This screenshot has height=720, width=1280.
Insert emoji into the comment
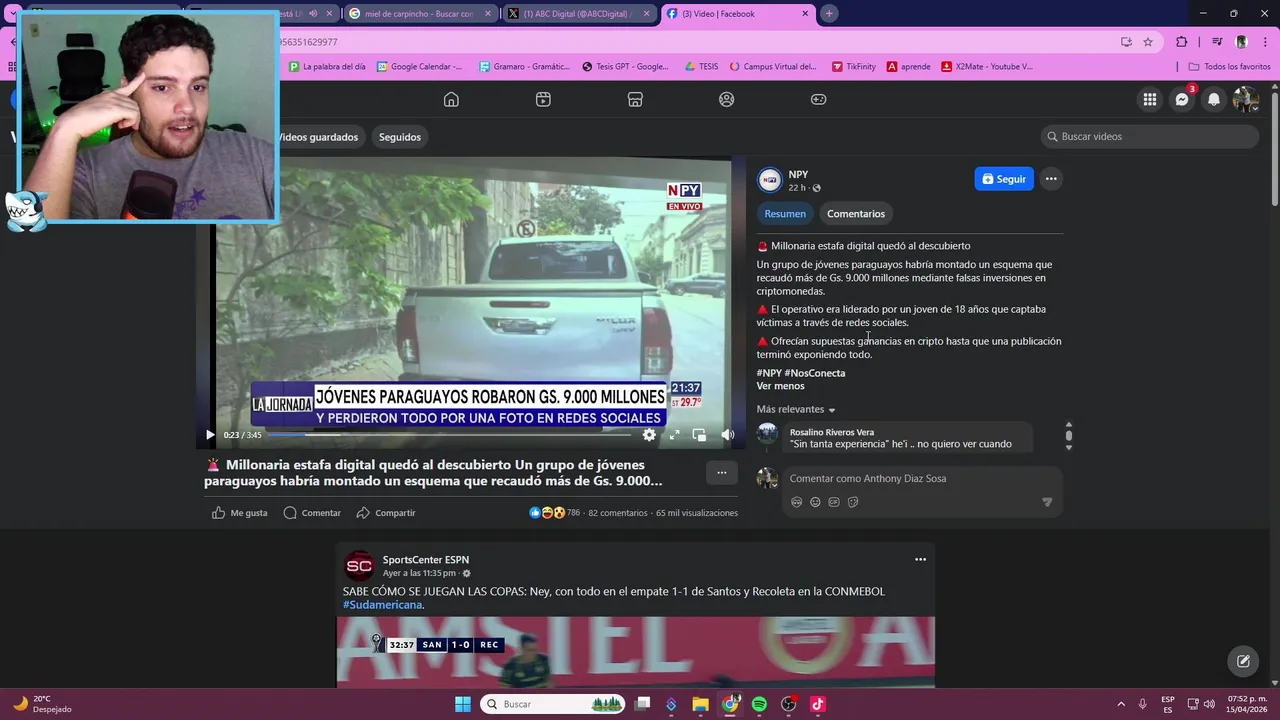tap(815, 502)
